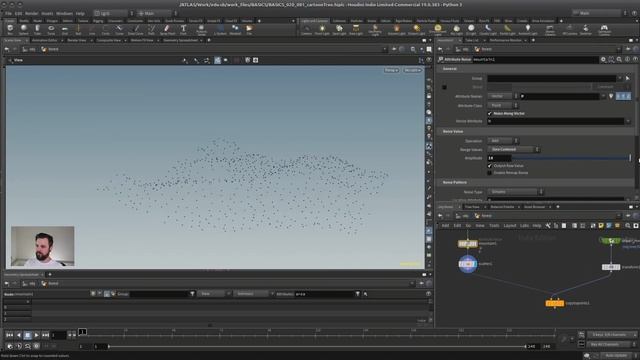640x360 pixels.
Task: Open the desktop selector dropdown in menu bar
Action: pos(113,13)
